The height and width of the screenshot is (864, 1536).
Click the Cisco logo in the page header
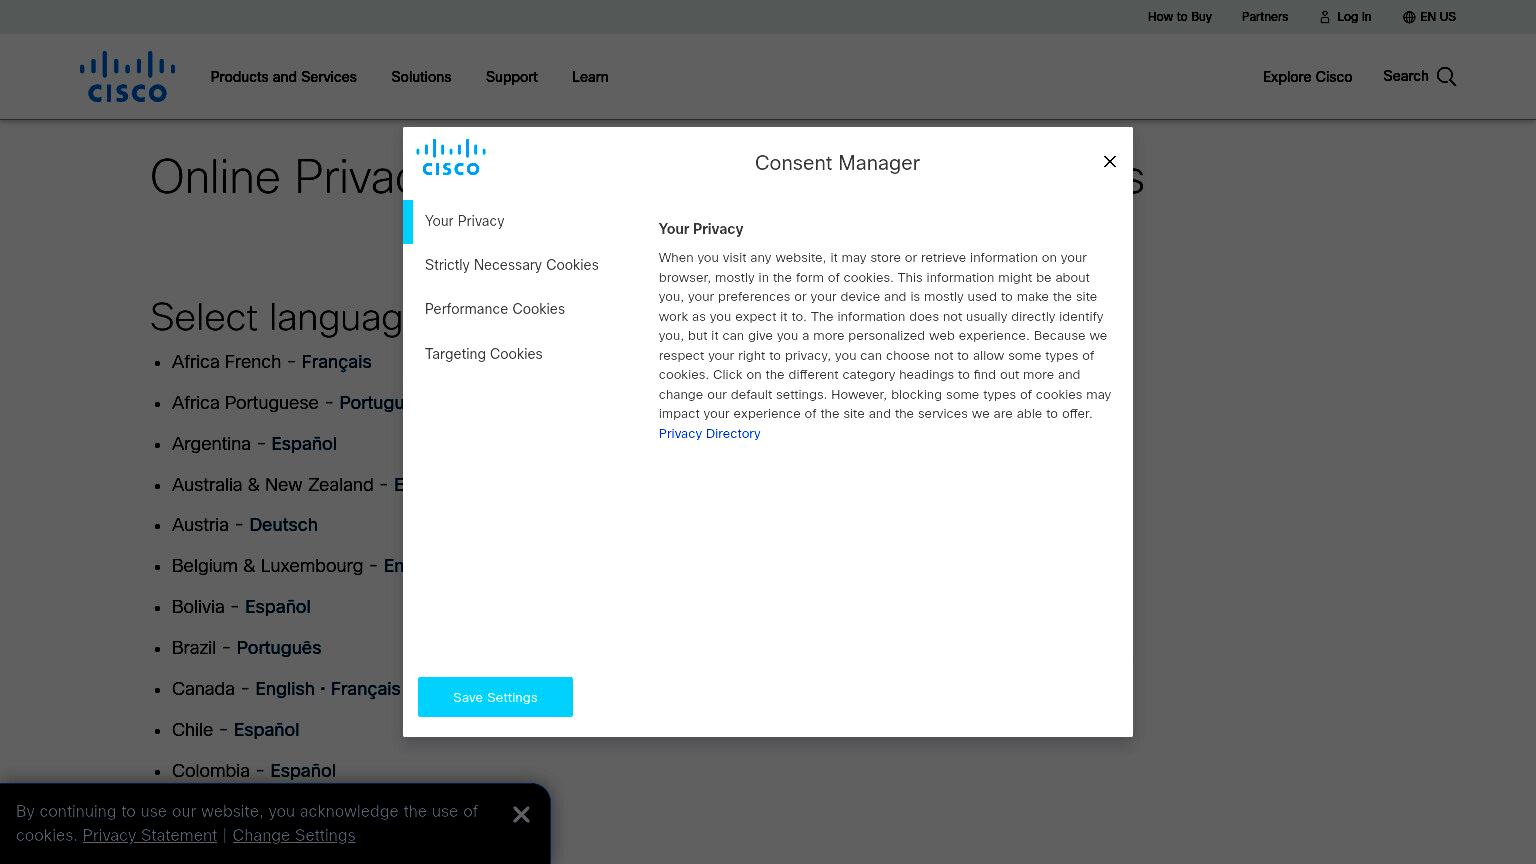pyautogui.click(x=128, y=77)
